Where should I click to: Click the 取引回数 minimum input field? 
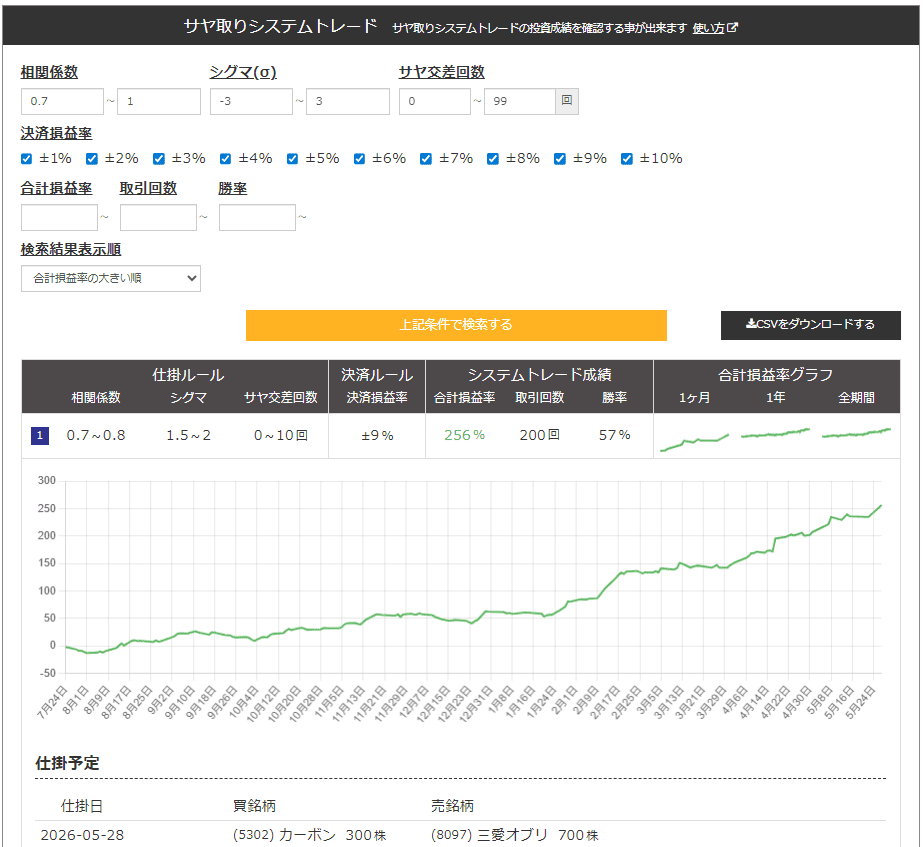158,217
